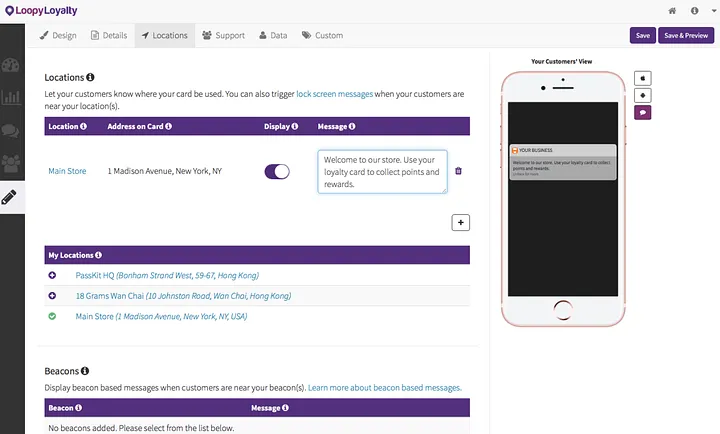720x434 pixels.
Task: Switch preview to Apple device view
Action: click(643, 78)
